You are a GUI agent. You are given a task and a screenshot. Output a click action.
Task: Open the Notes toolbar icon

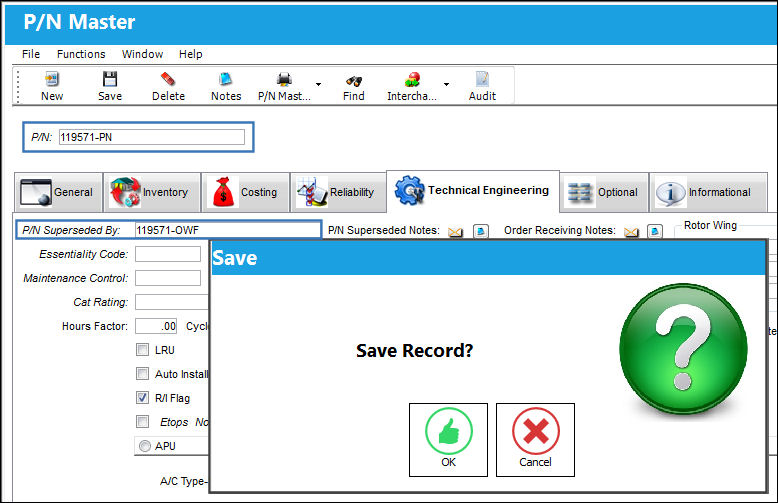226,79
